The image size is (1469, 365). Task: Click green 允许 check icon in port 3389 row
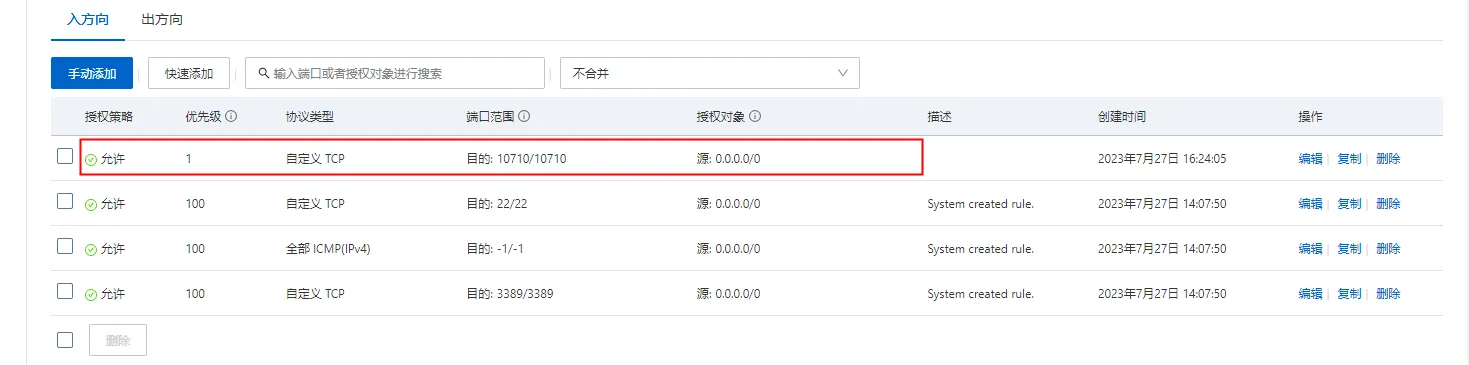tap(91, 294)
